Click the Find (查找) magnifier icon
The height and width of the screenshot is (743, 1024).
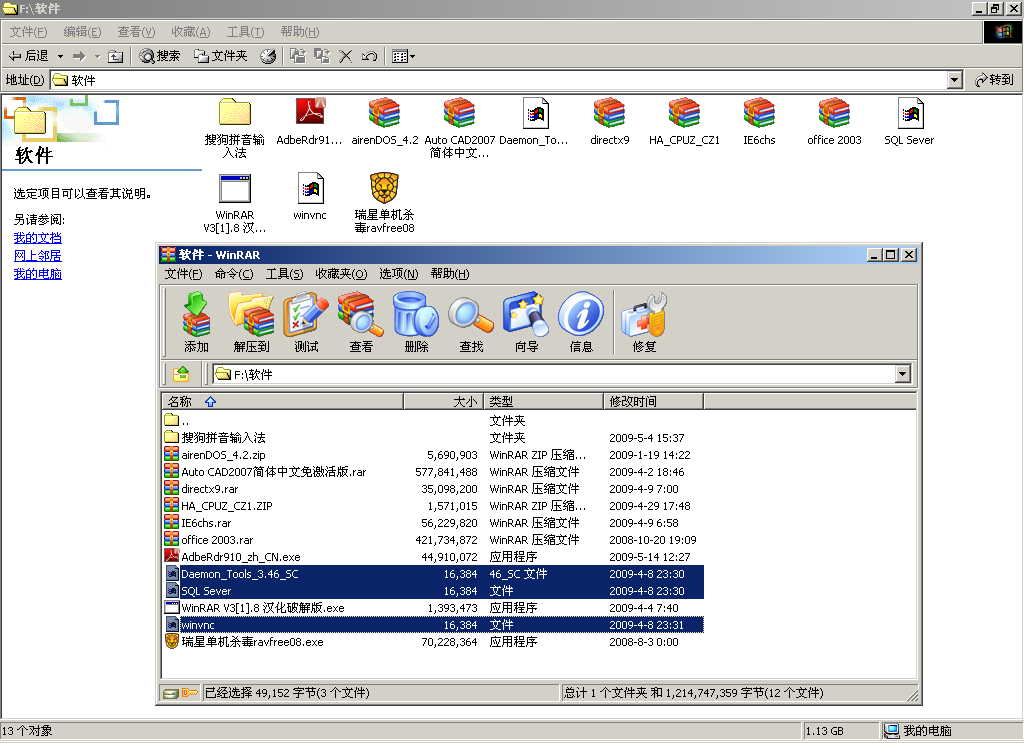pos(471,323)
